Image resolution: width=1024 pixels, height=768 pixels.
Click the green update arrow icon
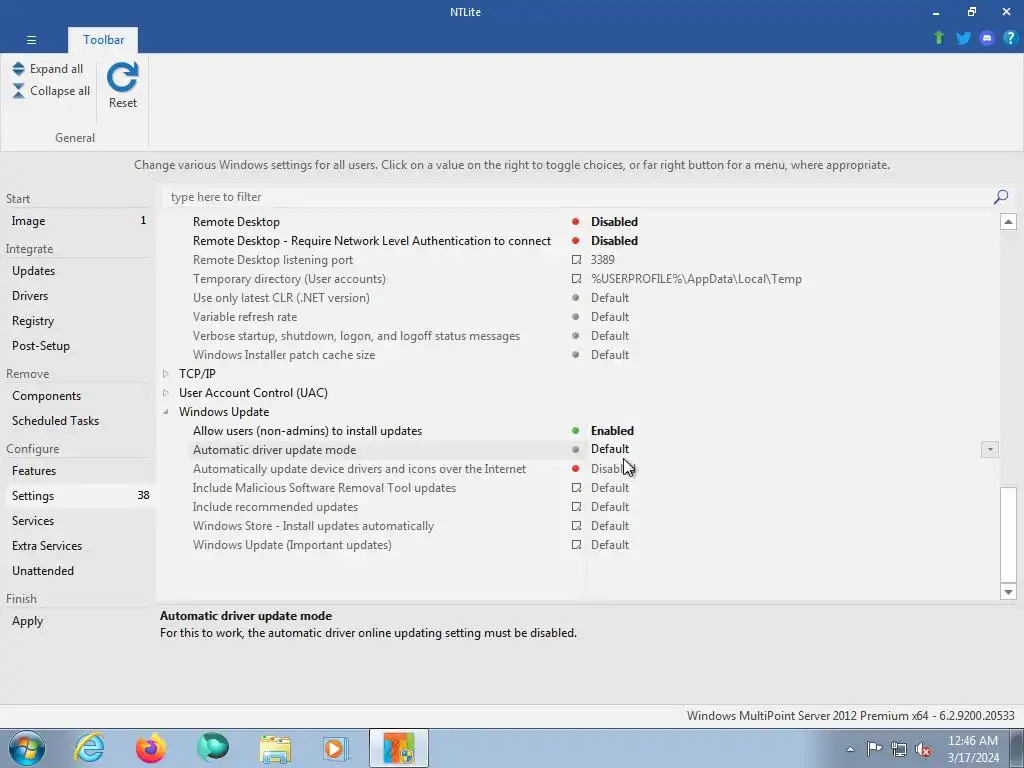[939, 38]
